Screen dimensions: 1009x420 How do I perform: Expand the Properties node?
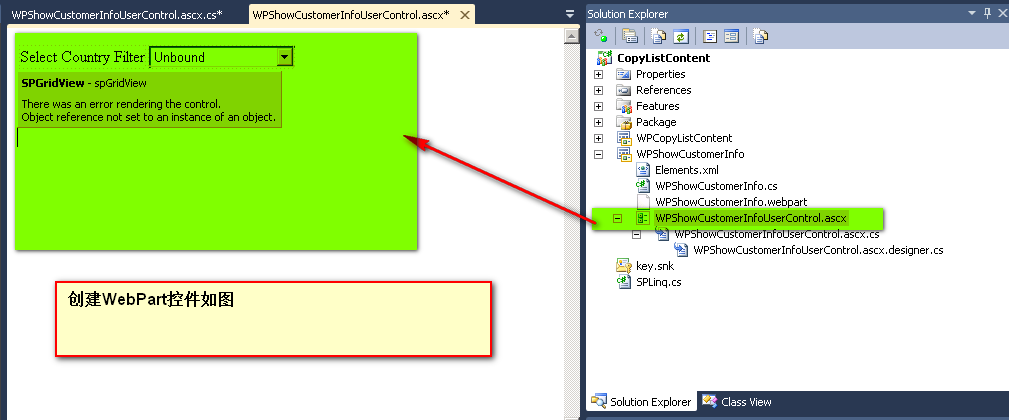(598, 74)
